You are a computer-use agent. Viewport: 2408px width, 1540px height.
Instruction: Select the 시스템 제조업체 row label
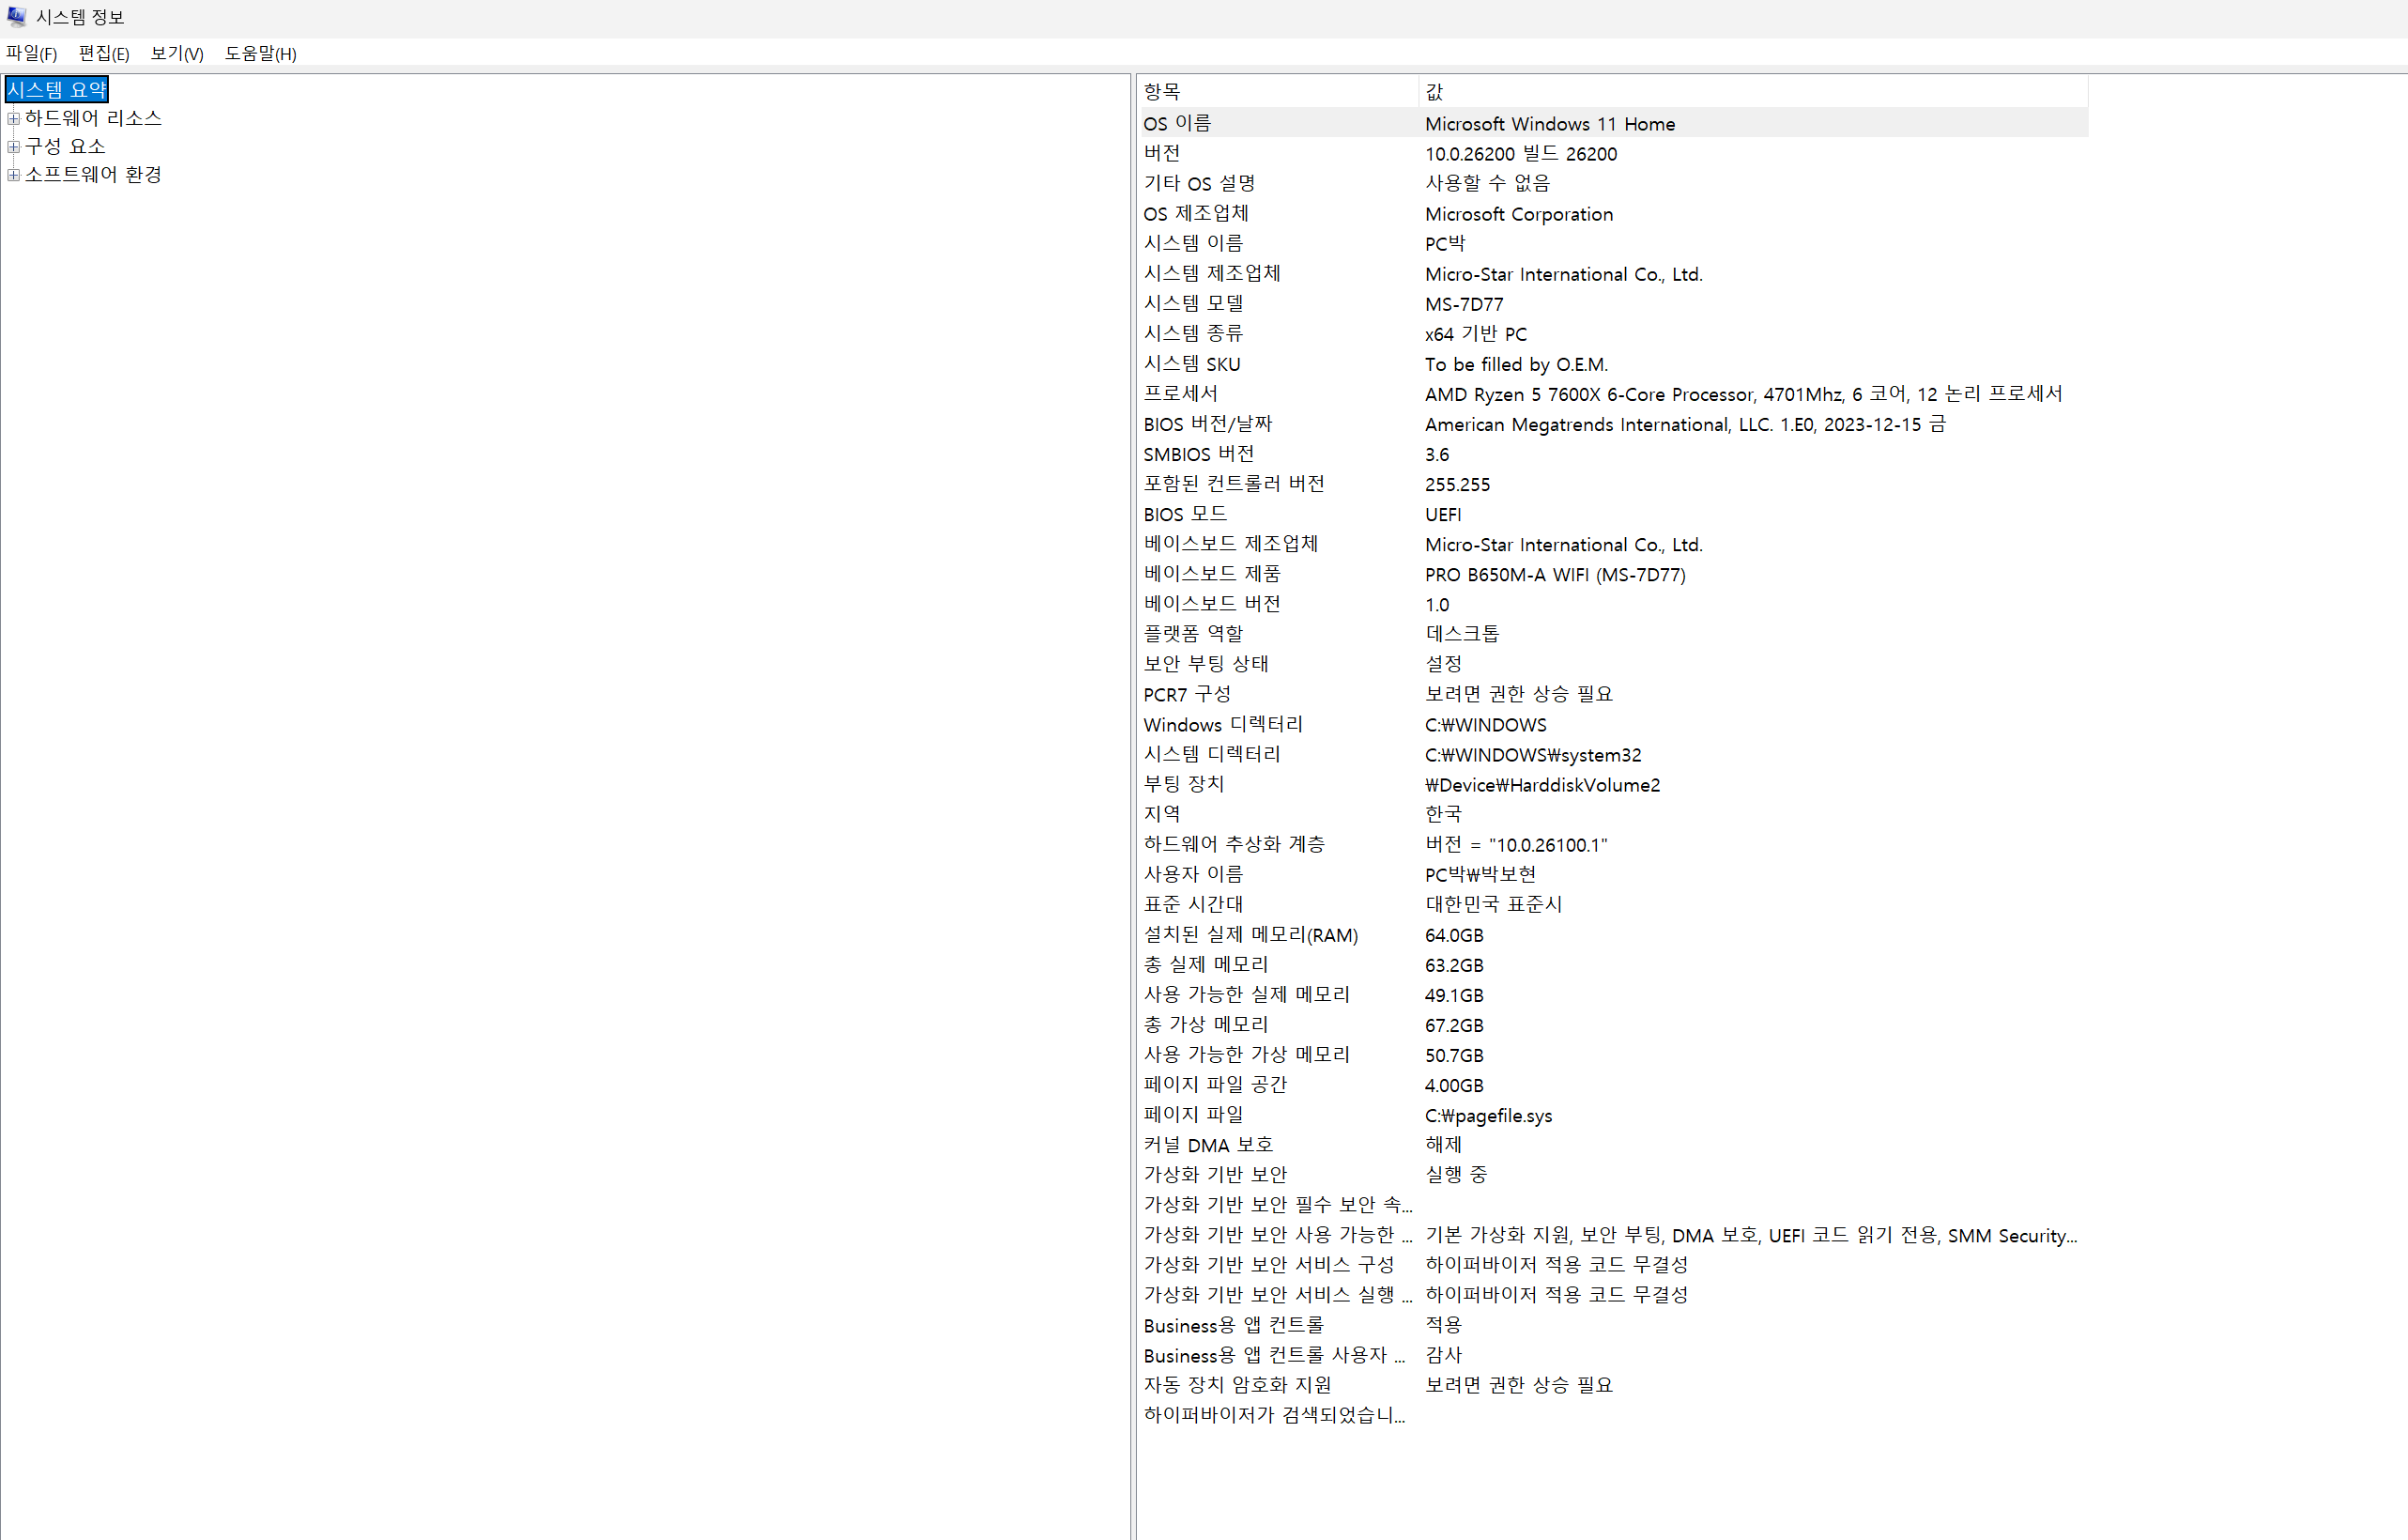coord(1212,273)
